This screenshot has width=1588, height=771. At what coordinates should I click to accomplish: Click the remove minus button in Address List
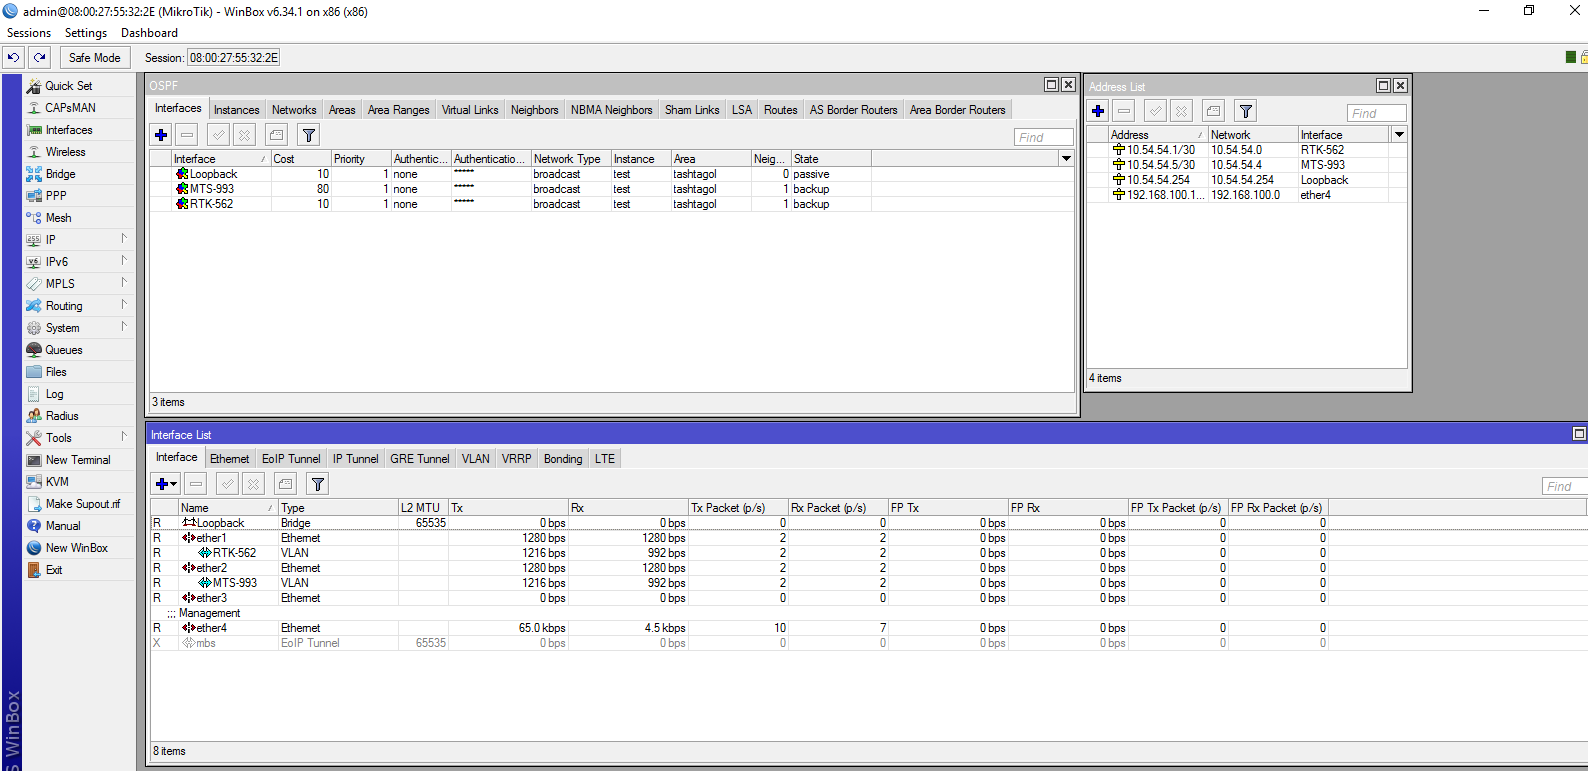click(x=1124, y=111)
